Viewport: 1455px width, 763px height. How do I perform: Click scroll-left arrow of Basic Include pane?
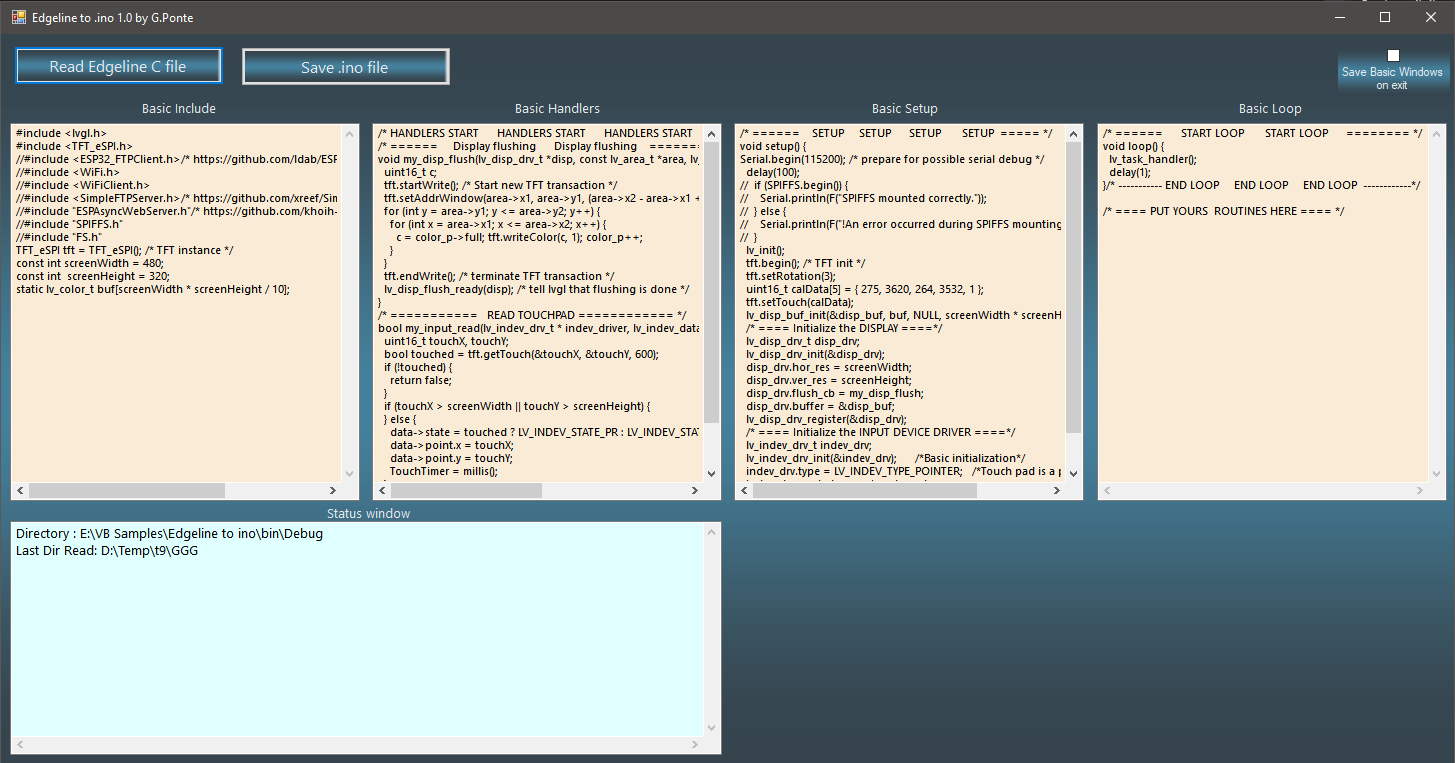tap(19, 491)
